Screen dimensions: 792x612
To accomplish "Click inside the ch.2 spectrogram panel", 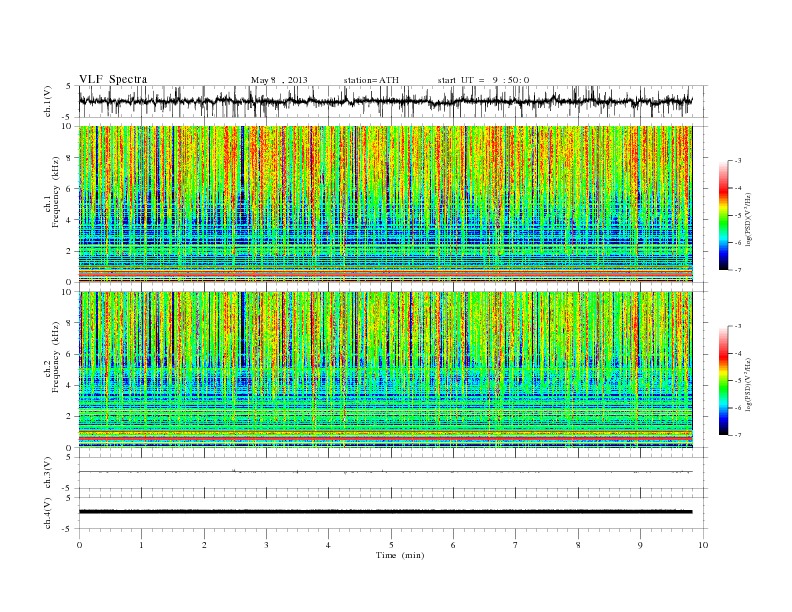I will (x=385, y=369).
